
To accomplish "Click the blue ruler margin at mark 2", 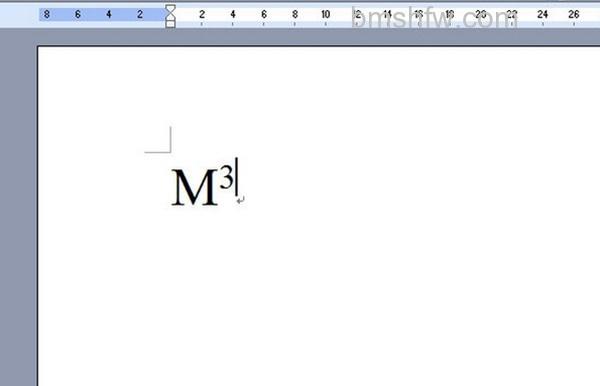I will (x=140, y=15).
